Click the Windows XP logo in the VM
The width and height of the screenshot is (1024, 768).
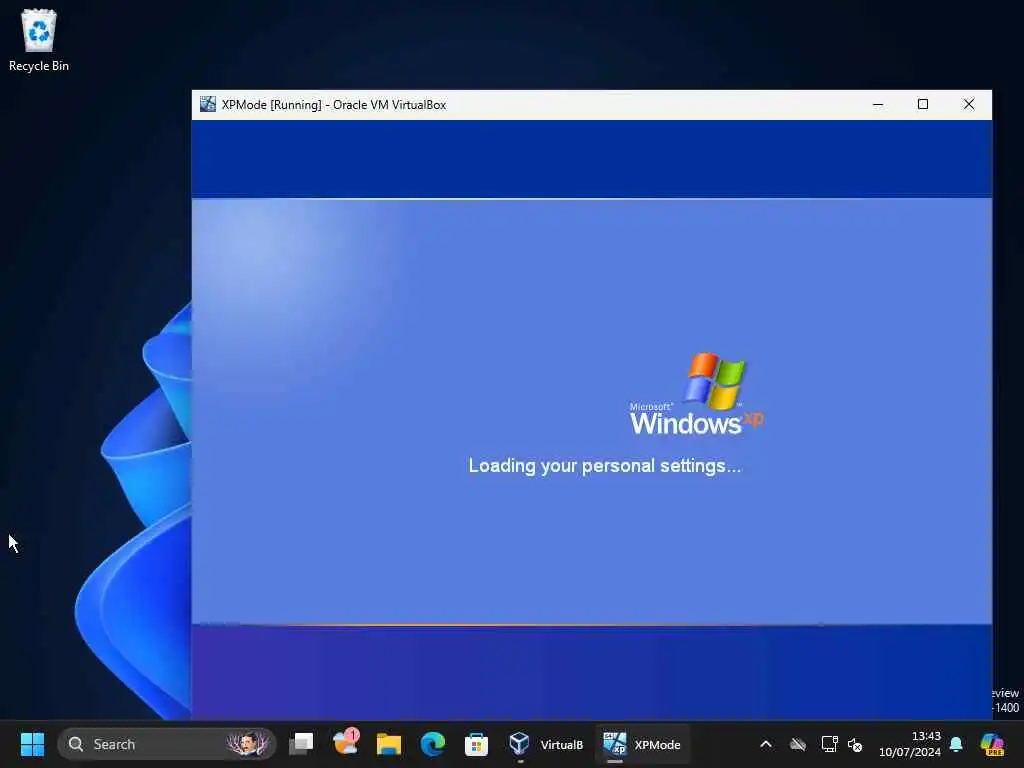pos(697,394)
